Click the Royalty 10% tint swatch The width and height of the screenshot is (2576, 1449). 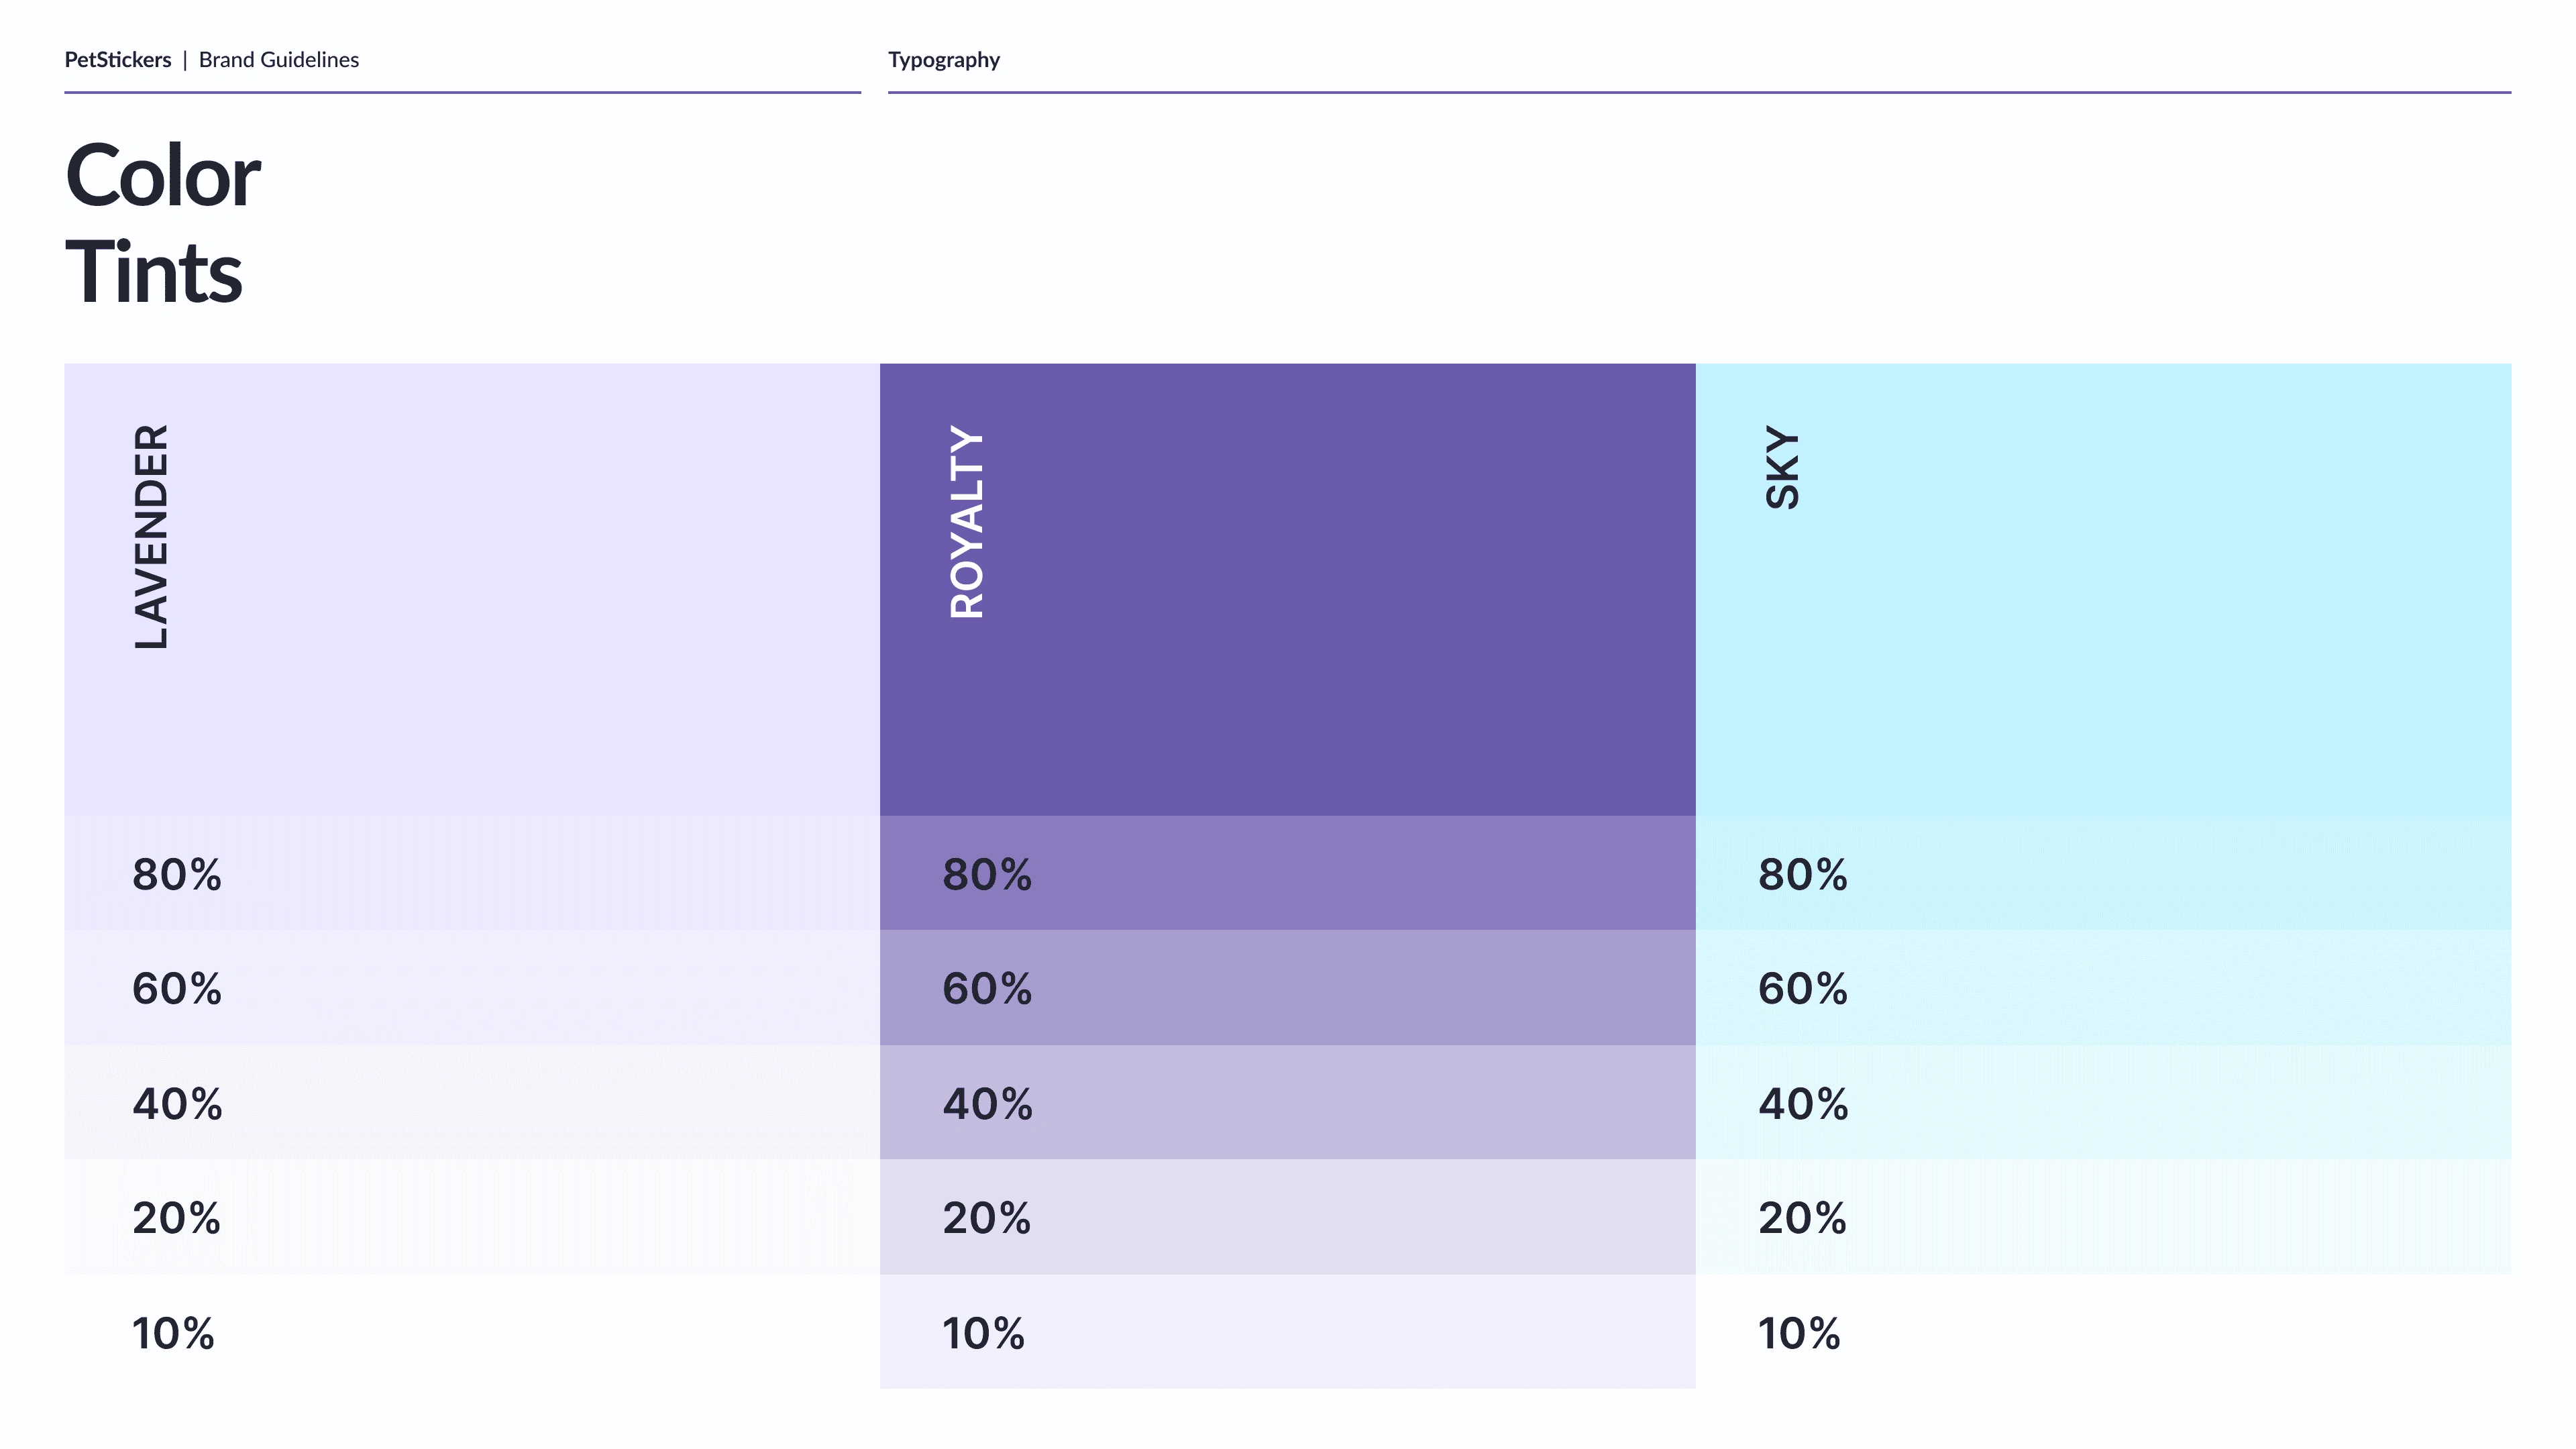pyautogui.click(x=1288, y=1331)
